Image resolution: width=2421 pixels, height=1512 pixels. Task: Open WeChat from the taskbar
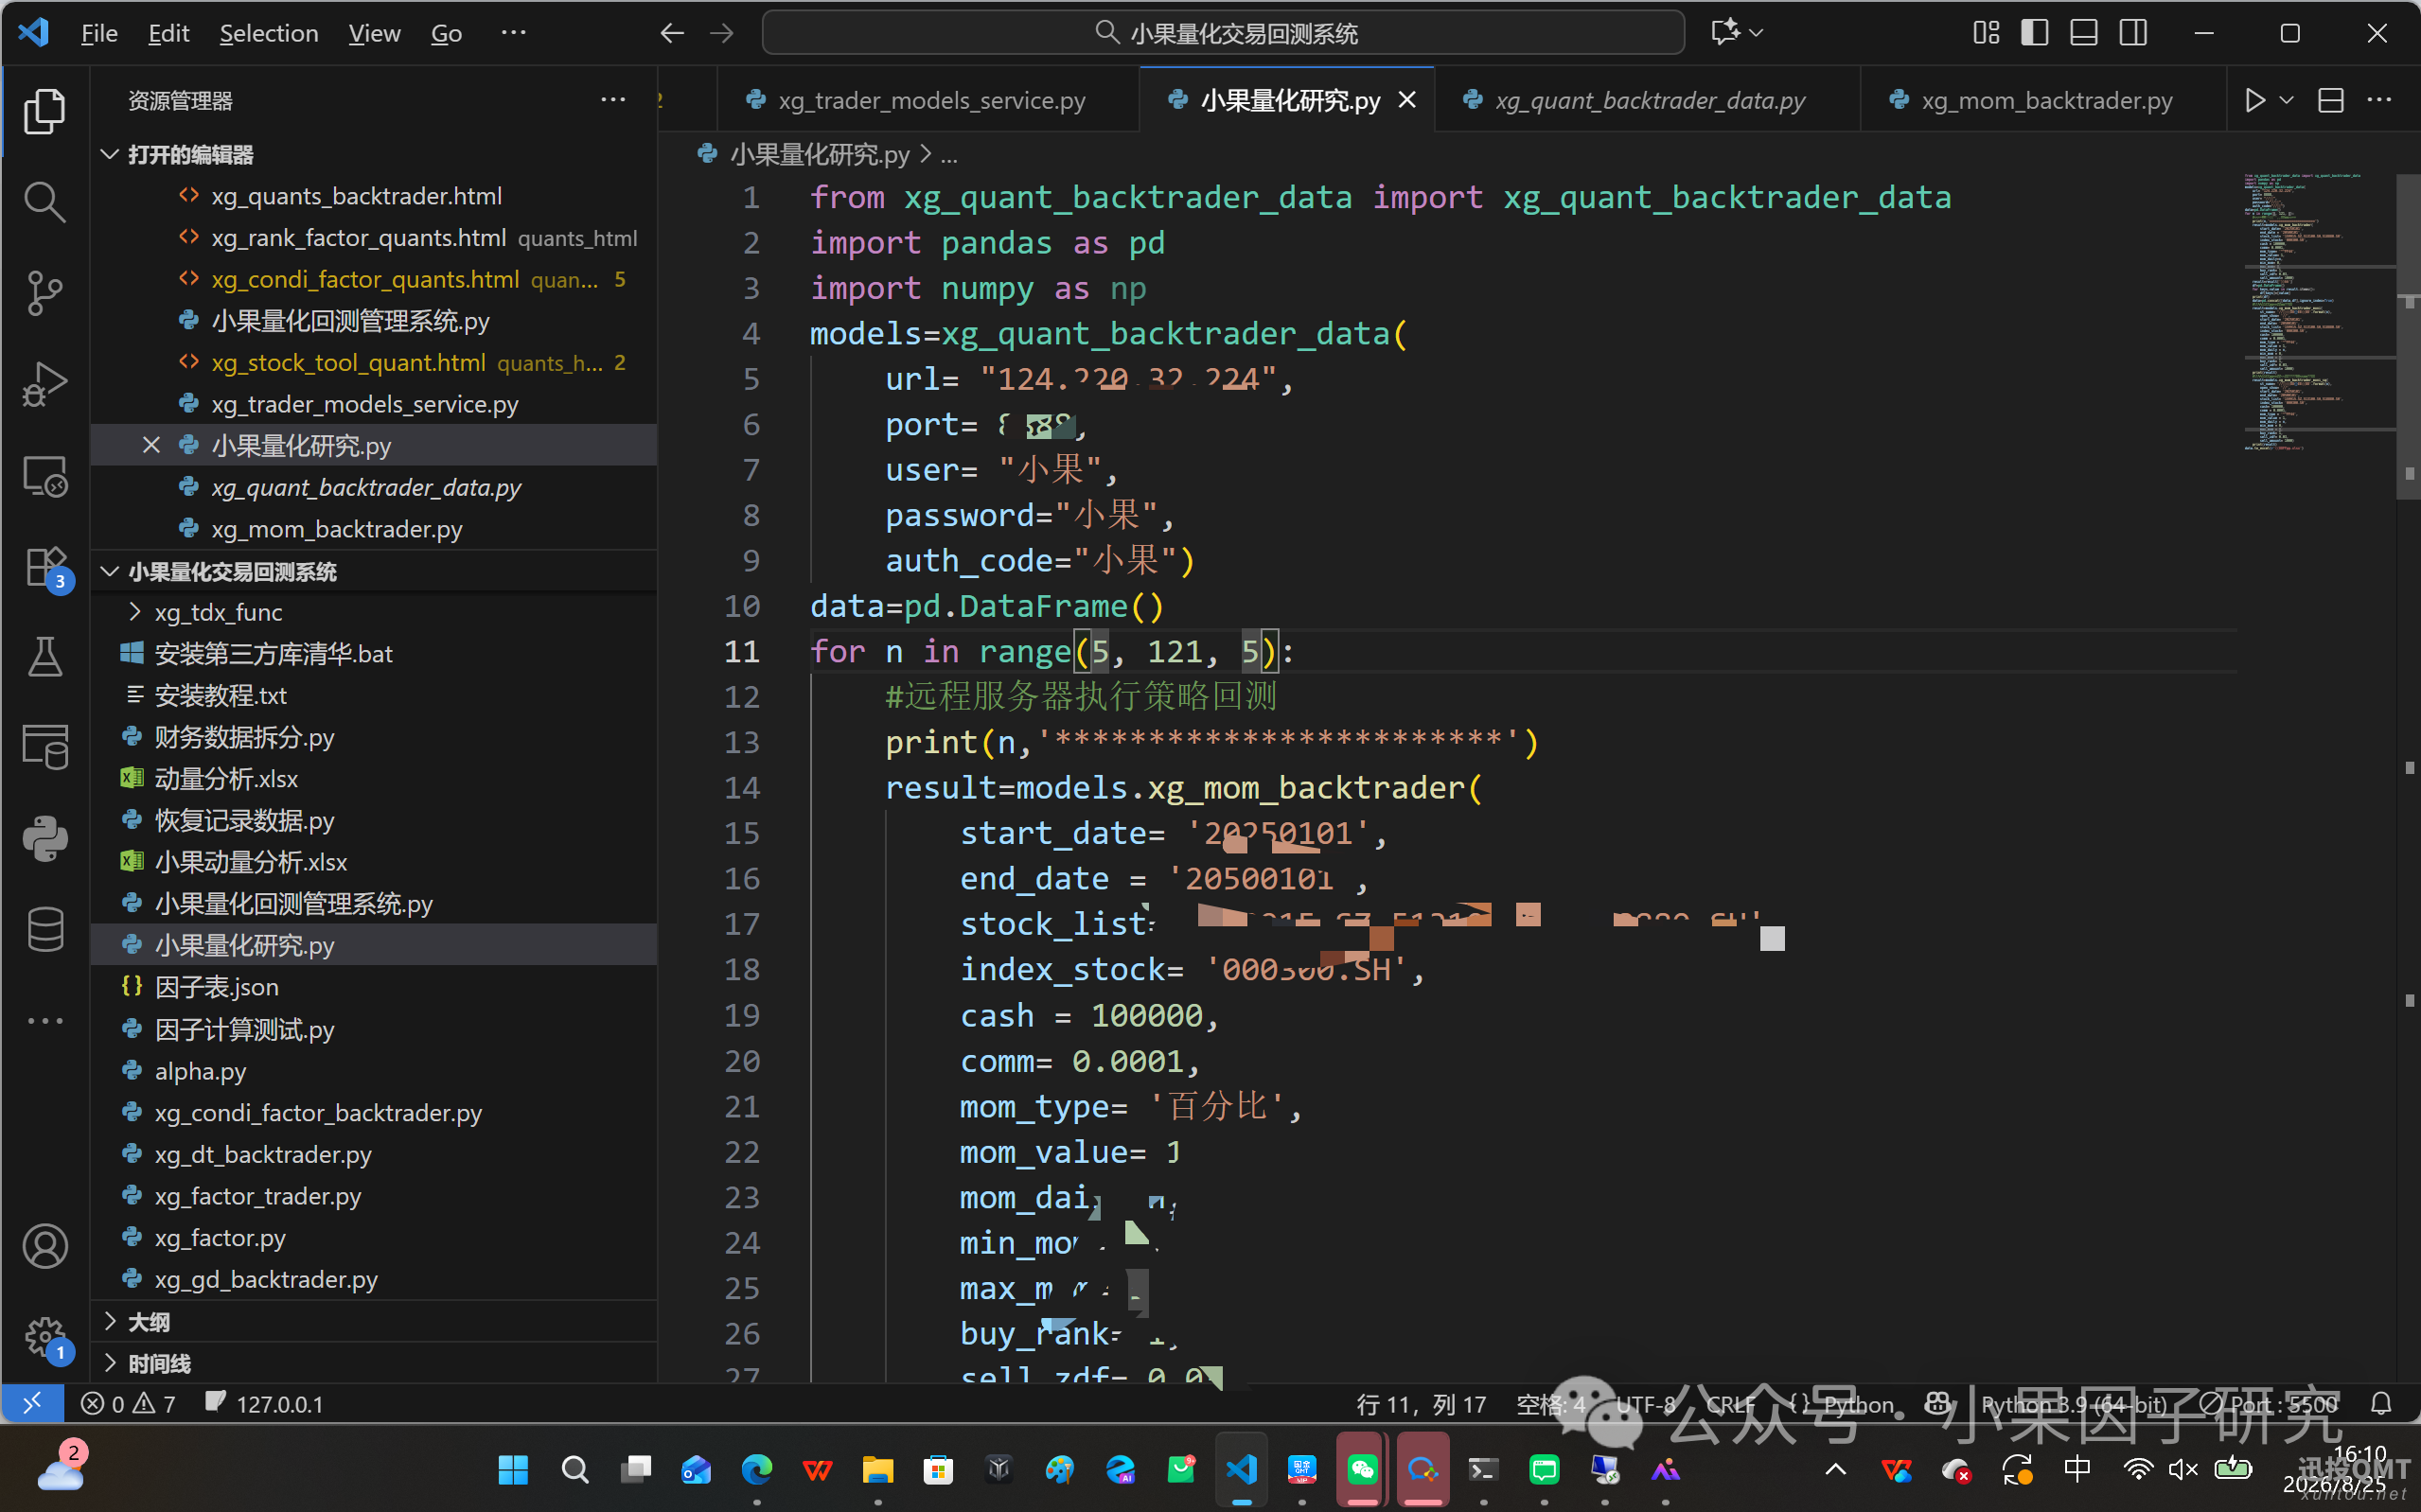point(1362,1469)
